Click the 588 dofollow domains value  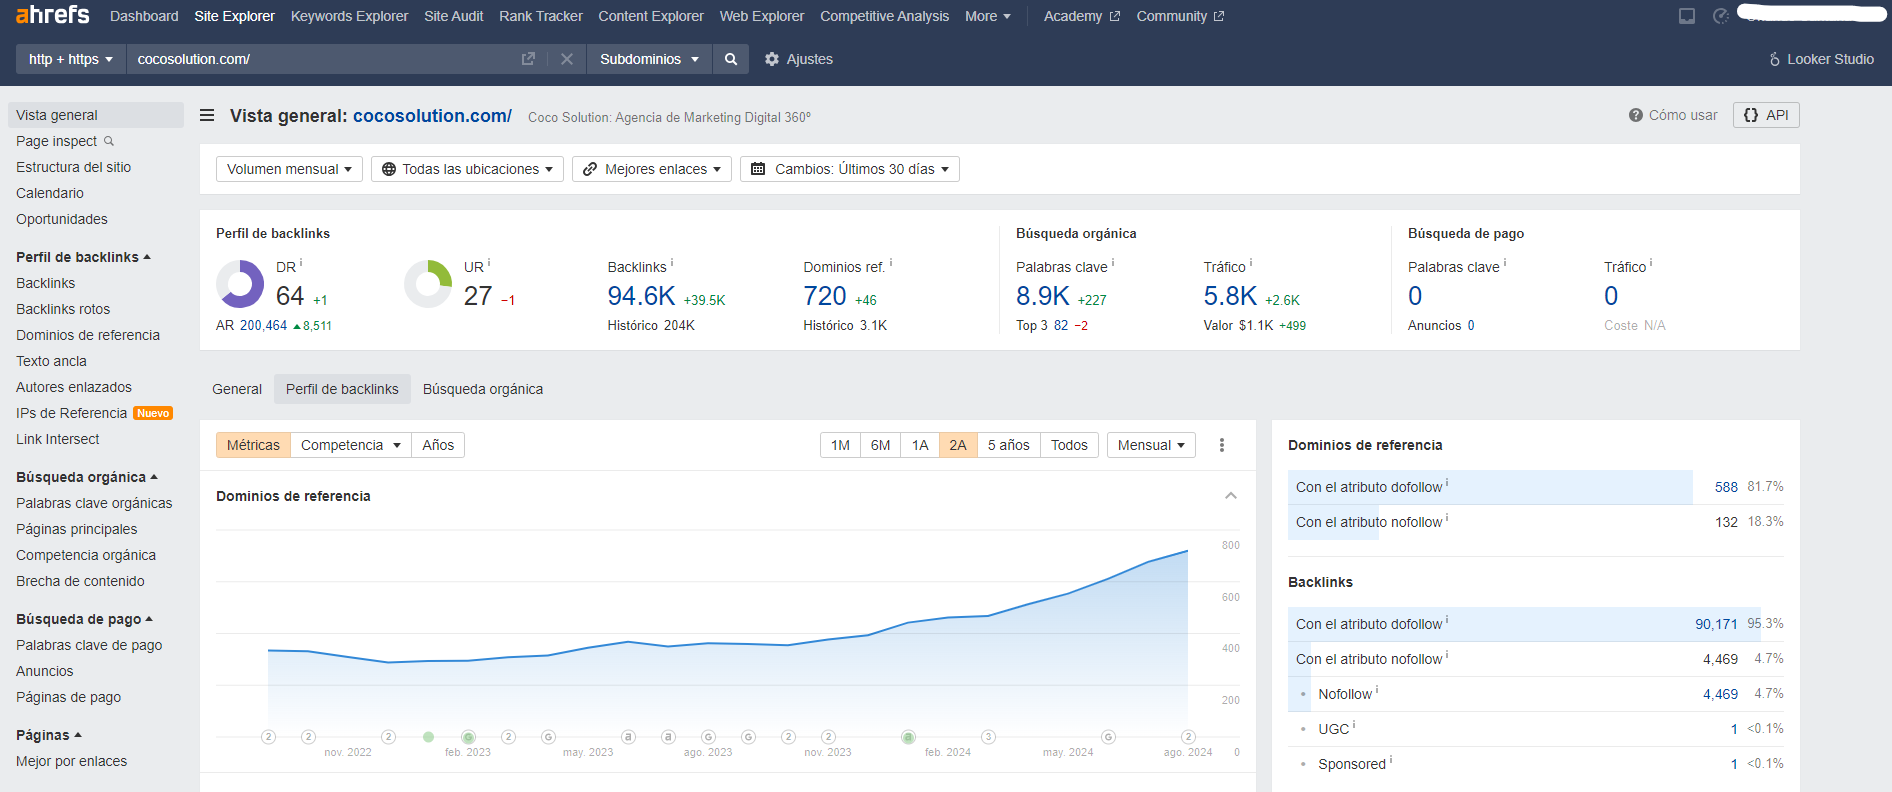pyautogui.click(x=1726, y=487)
